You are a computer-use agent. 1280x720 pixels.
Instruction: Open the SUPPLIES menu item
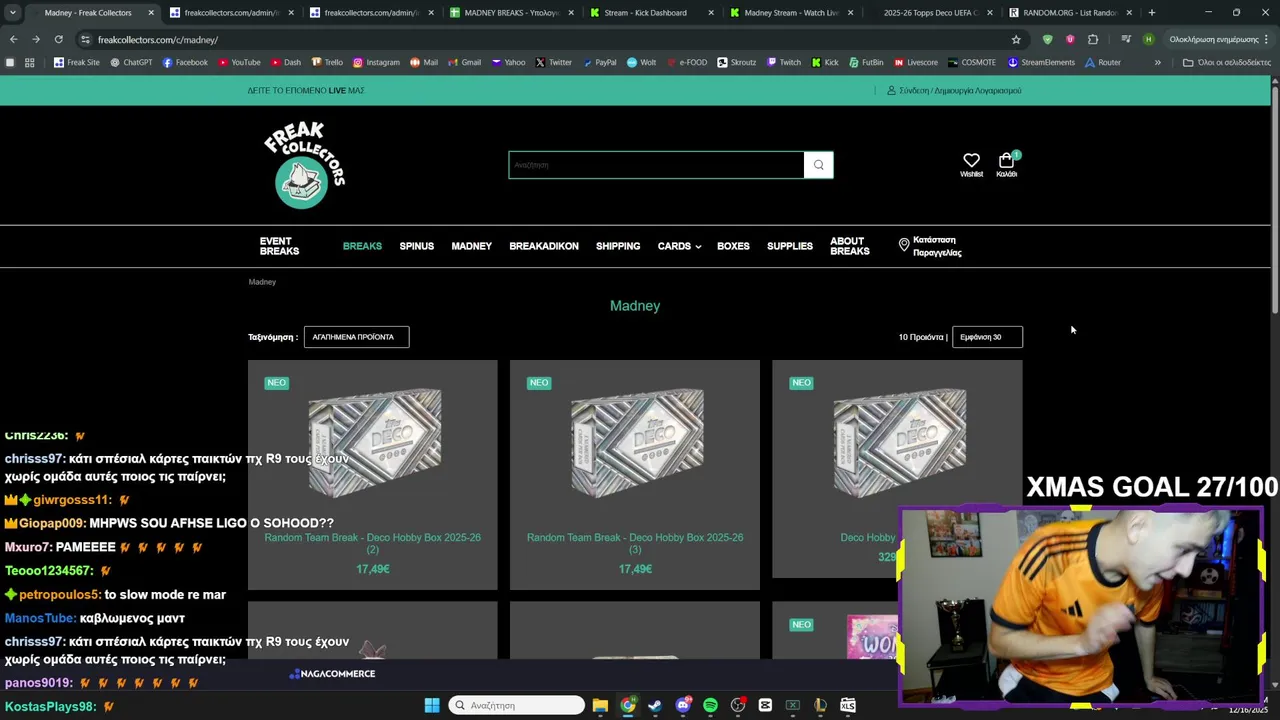point(790,246)
